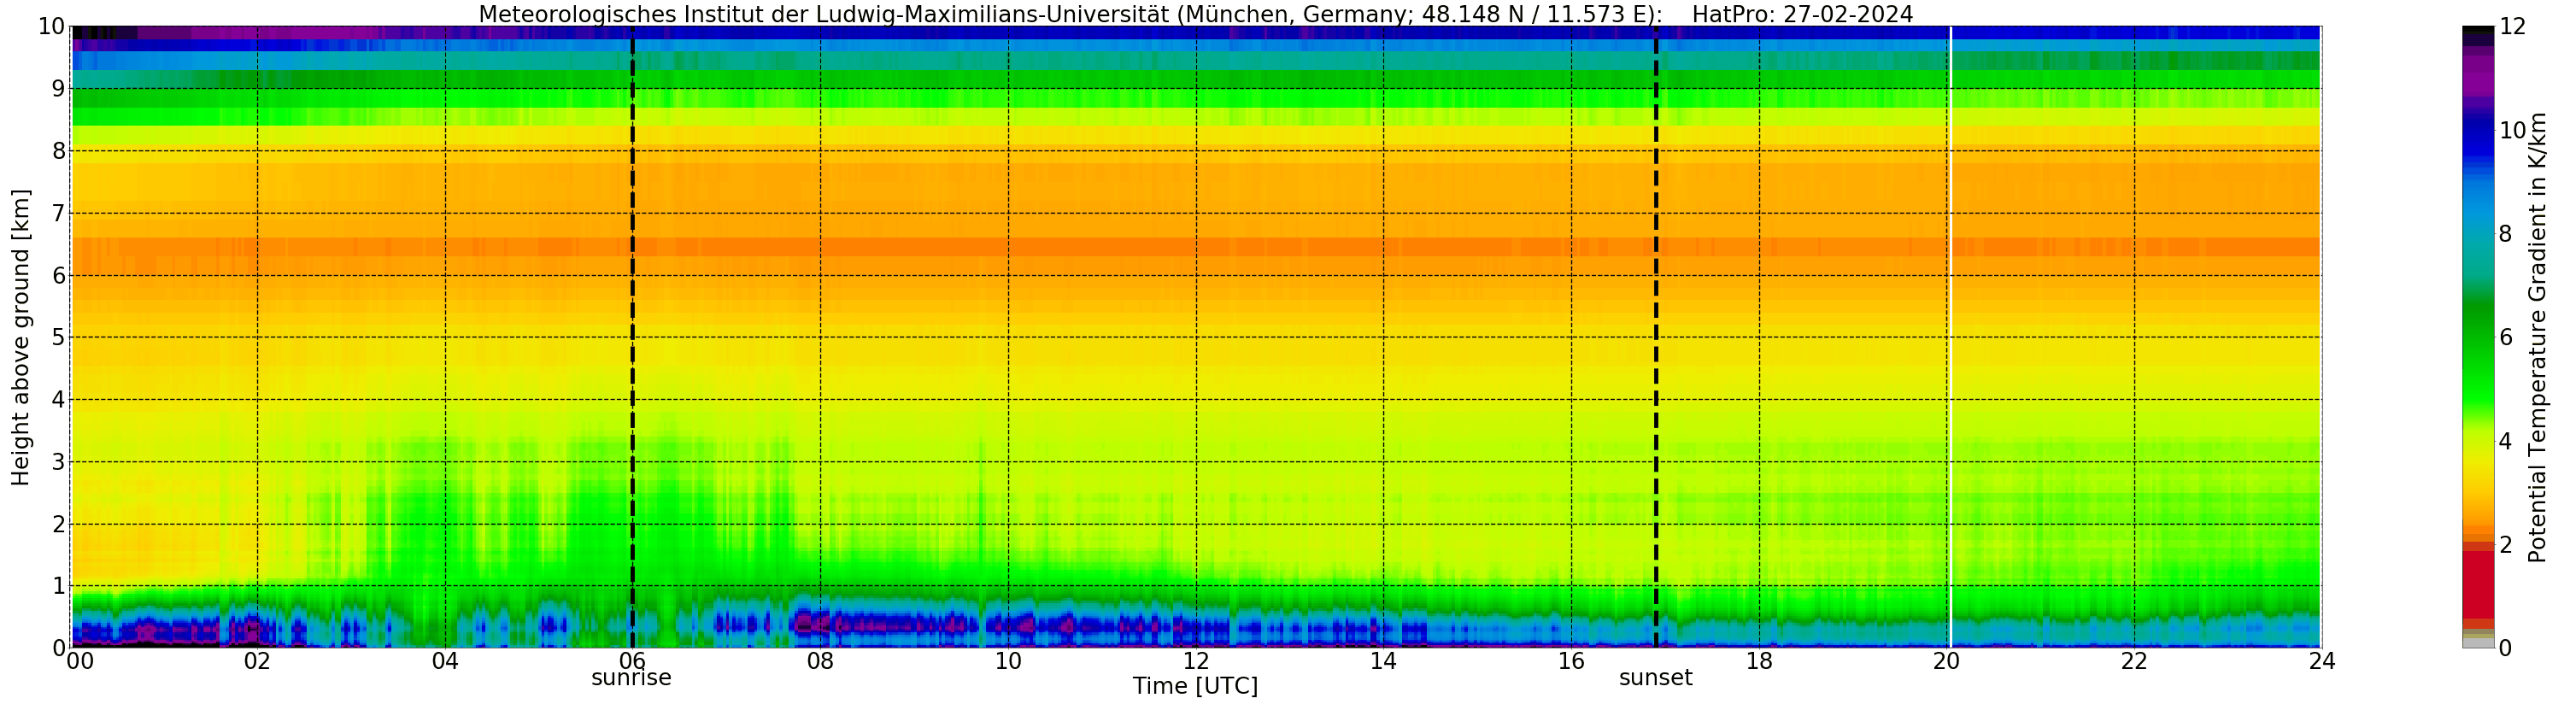
Task: Click the height axis tick label '3'
Action: tap(58, 462)
